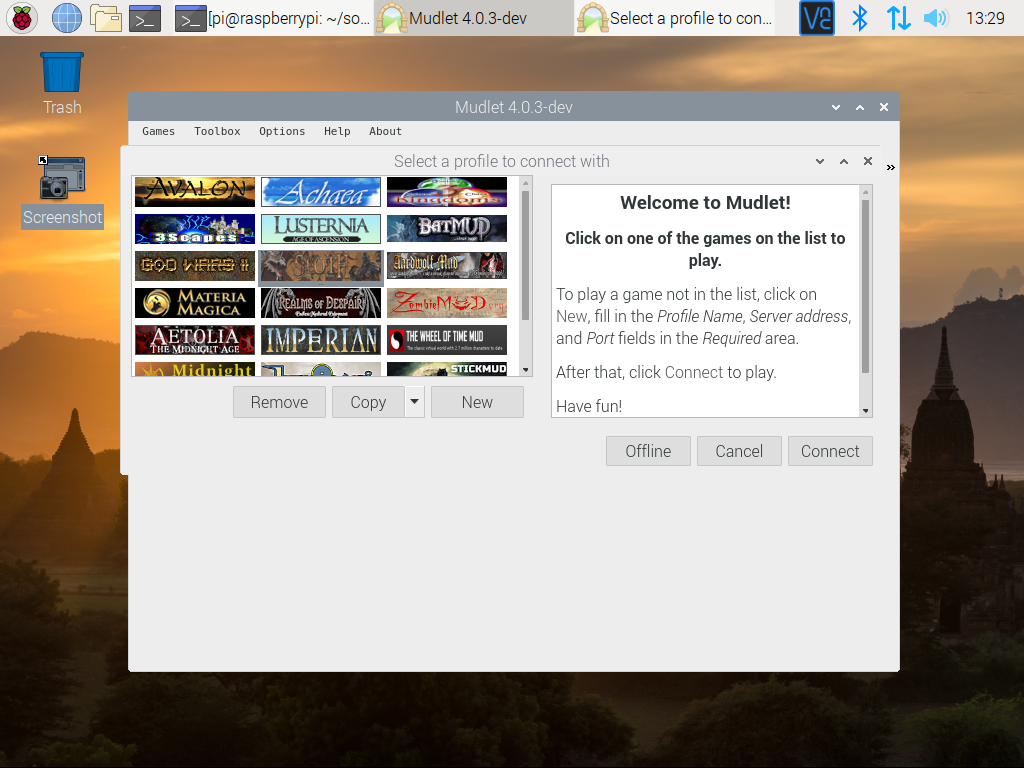Pick the ZombieMUD.org profile banner
This screenshot has height=768, width=1024.
pos(447,303)
